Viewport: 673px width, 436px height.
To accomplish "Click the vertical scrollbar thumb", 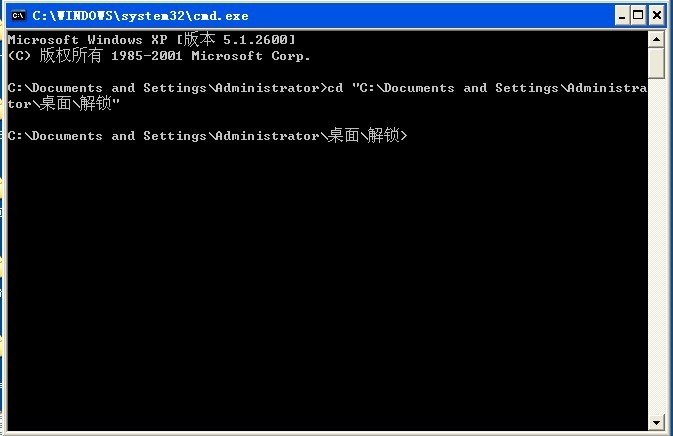I will [656, 62].
